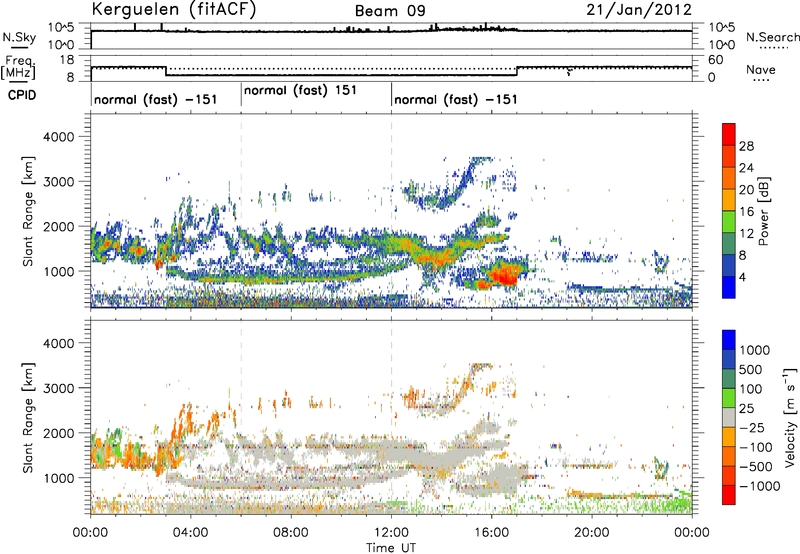Viewport: 800px width, 554px height.
Task: Click the '-1000' tick on the velocity scale
Action: (760, 486)
